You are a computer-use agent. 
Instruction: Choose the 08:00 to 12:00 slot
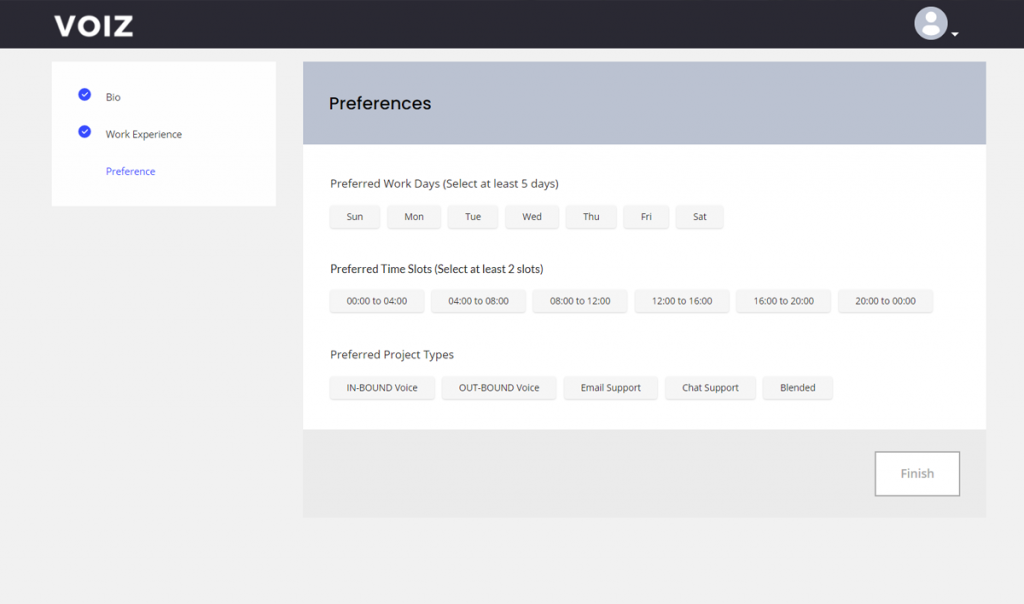(580, 301)
